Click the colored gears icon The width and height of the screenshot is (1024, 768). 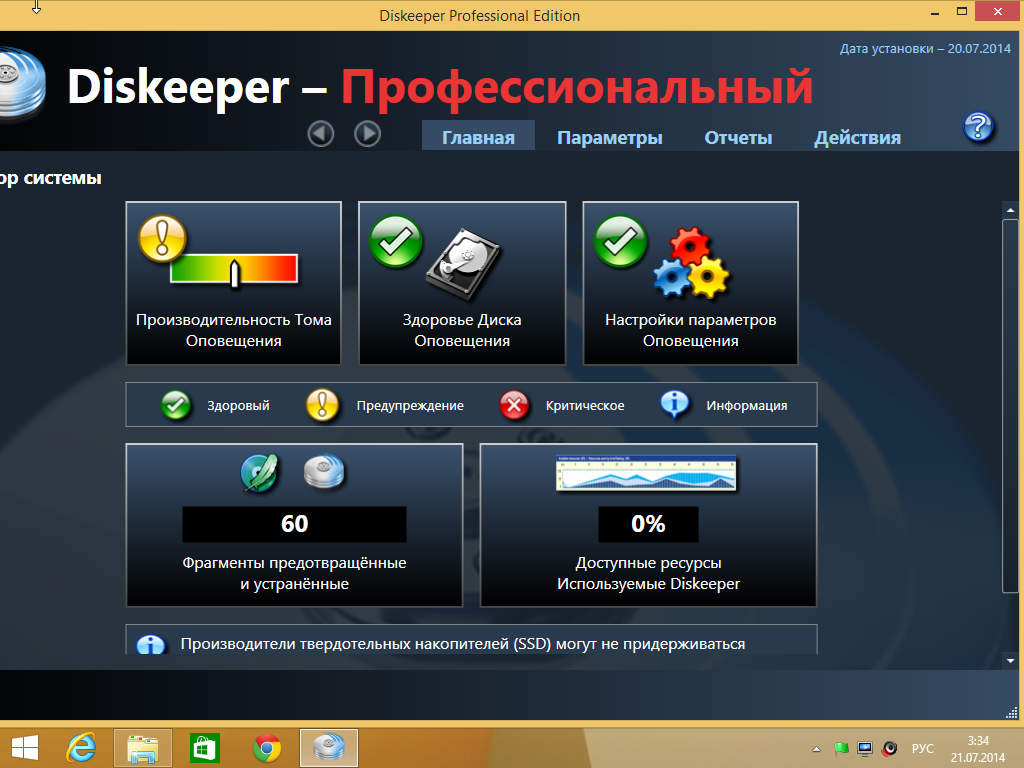(692, 263)
